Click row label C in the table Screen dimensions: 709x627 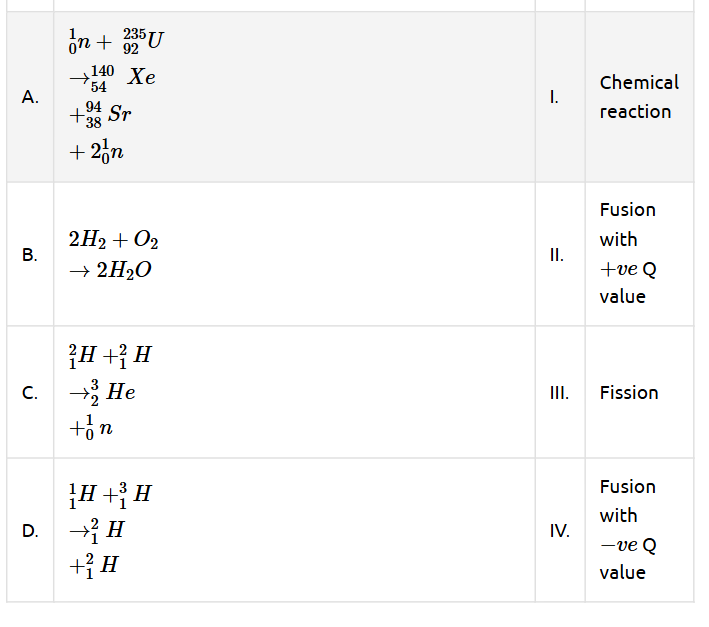tap(30, 393)
